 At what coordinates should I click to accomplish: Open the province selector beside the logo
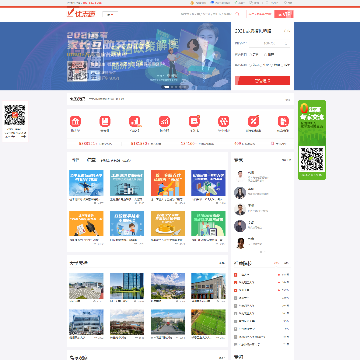tap(110, 15)
